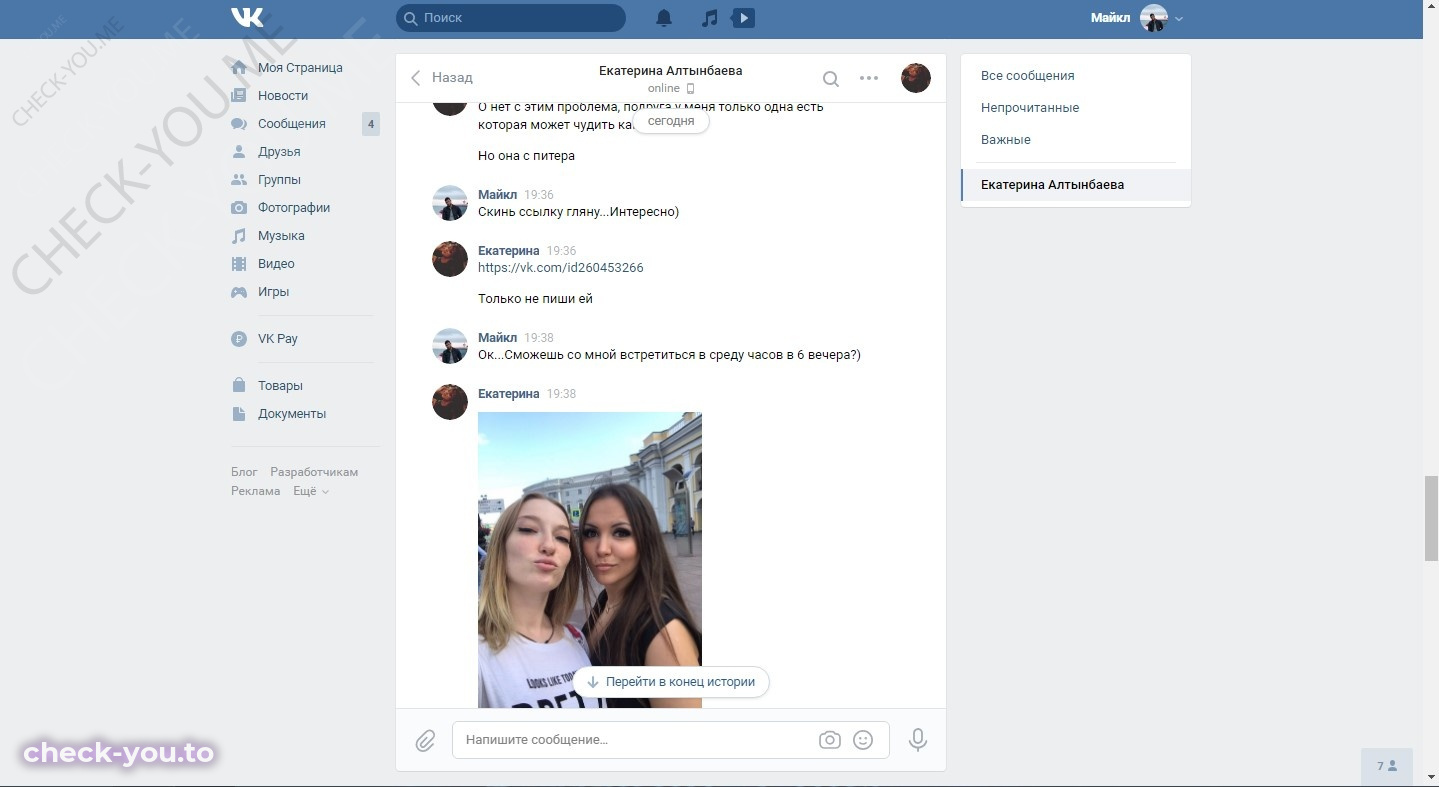Click the Документы file icon
This screenshot has height=787, width=1439.
pos(239,414)
